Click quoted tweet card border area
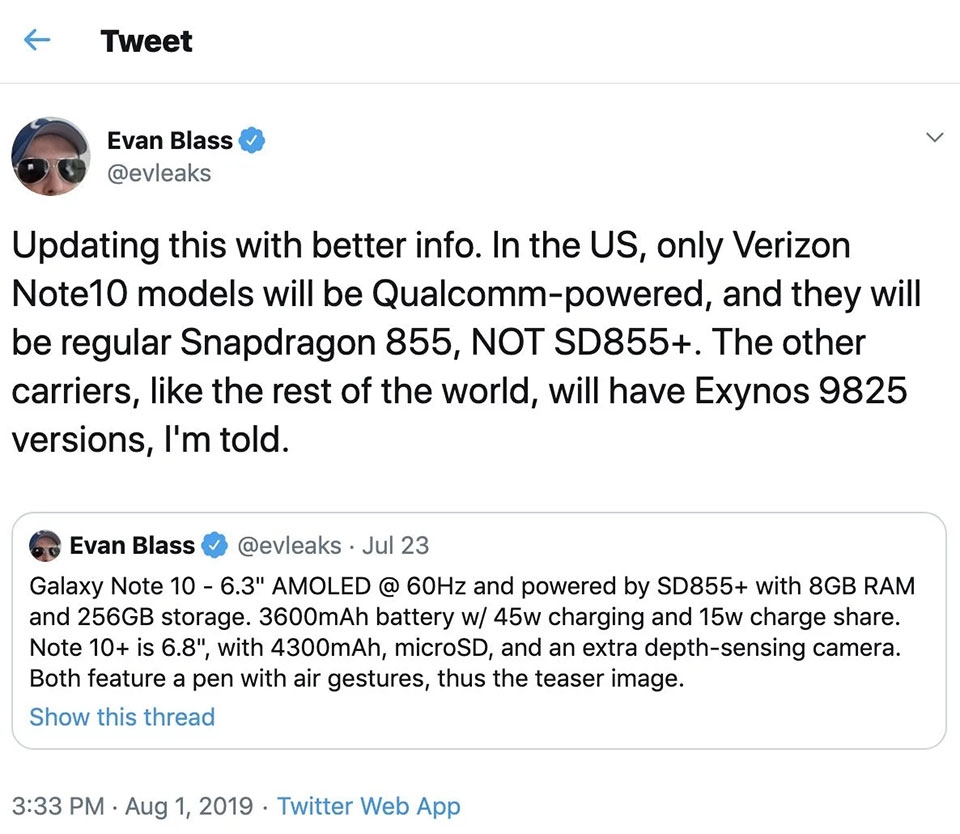 pyautogui.click(x=479, y=631)
